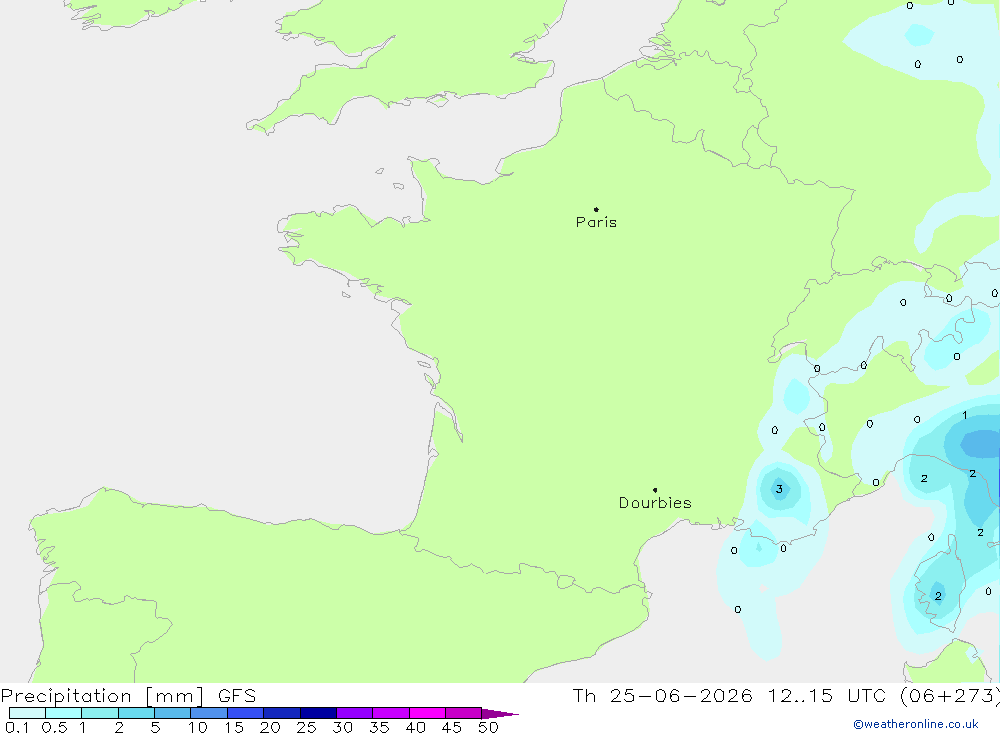Click the dark navy 25 mm legend swatch
The image size is (1000, 733).
pyautogui.click(x=318, y=713)
